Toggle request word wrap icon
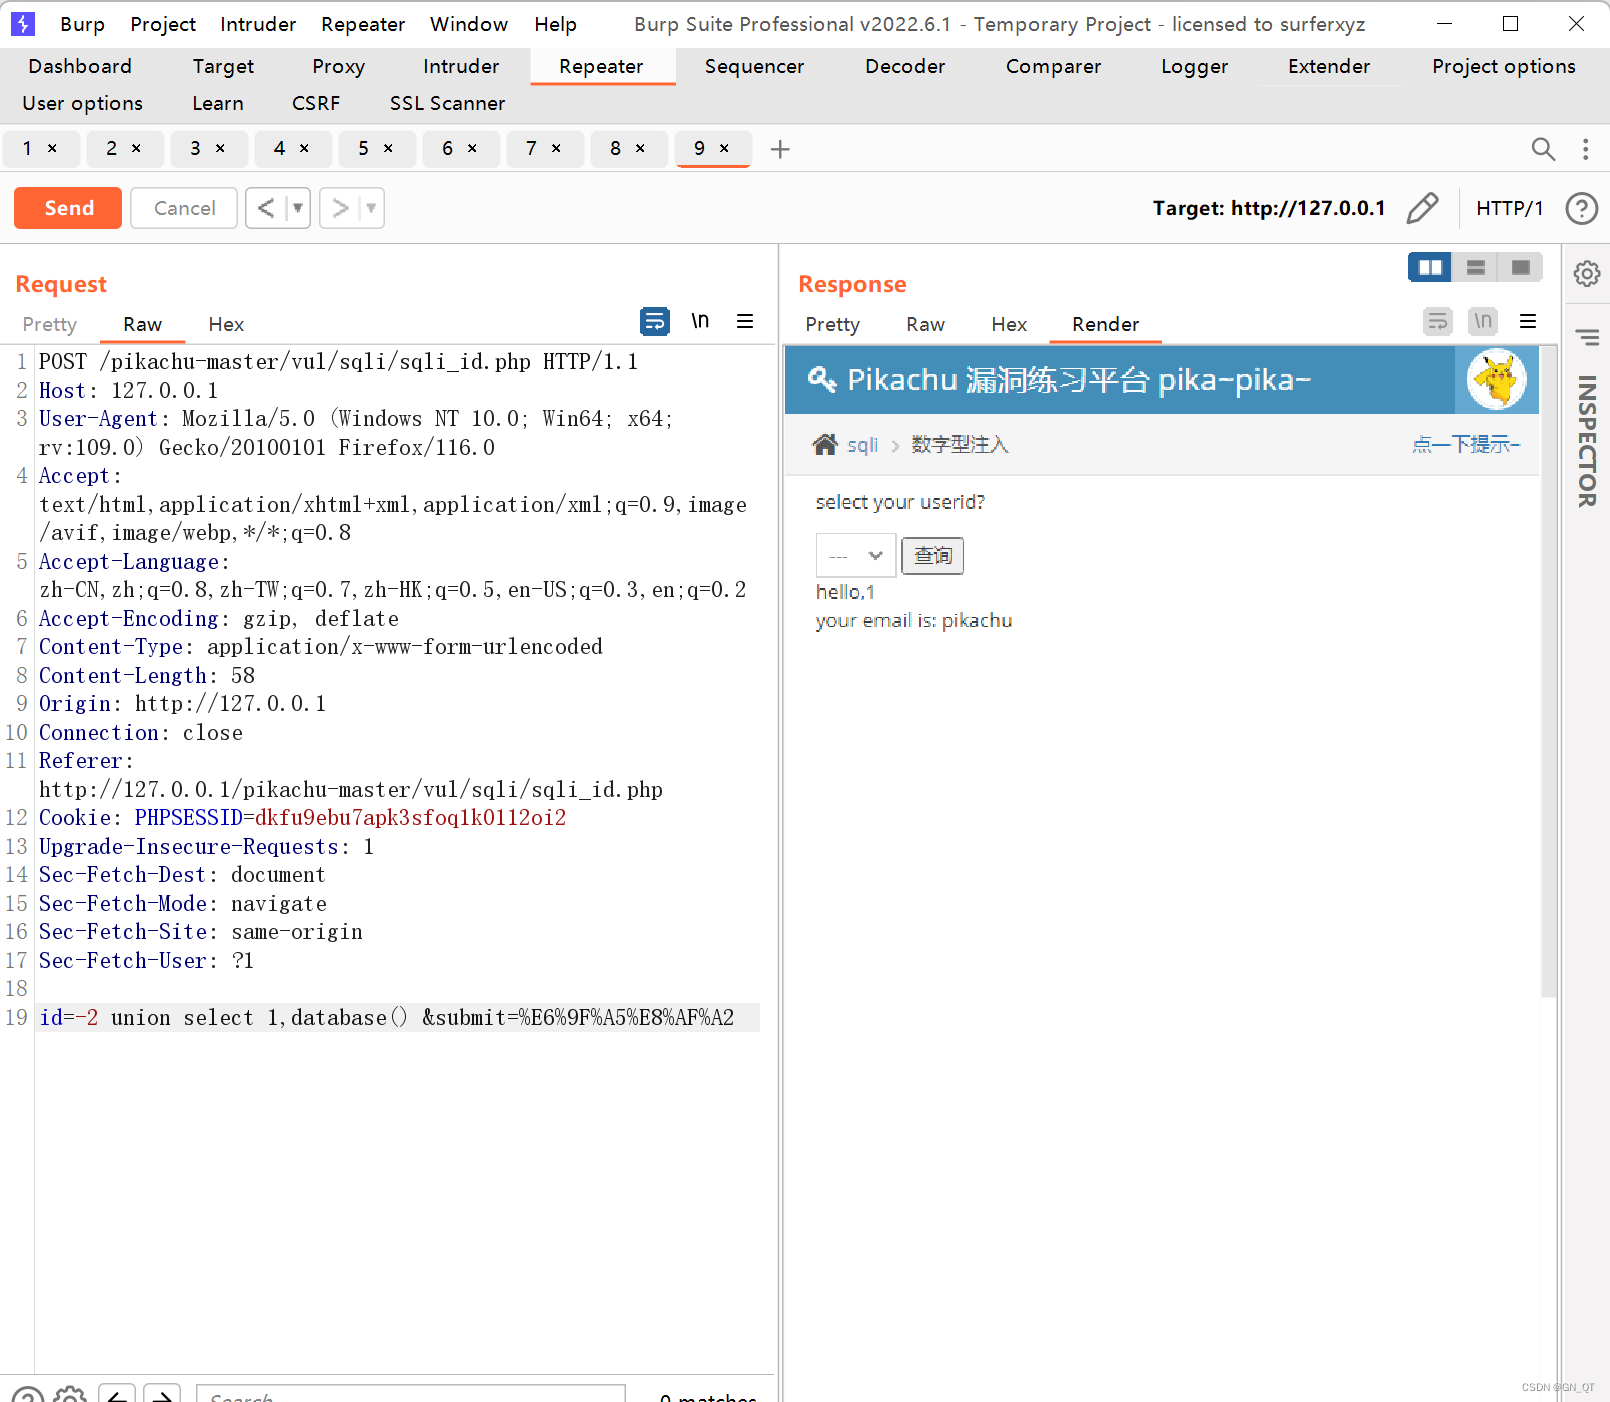 (x=654, y=321)
